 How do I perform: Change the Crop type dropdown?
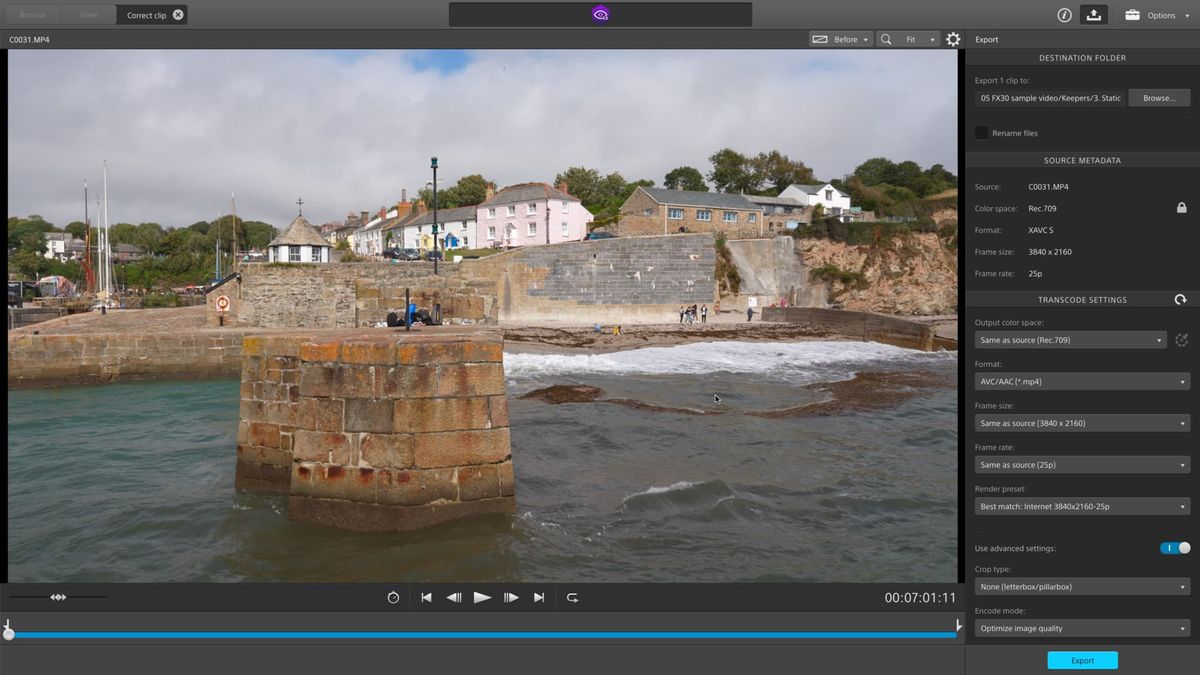click(1082, 586)
